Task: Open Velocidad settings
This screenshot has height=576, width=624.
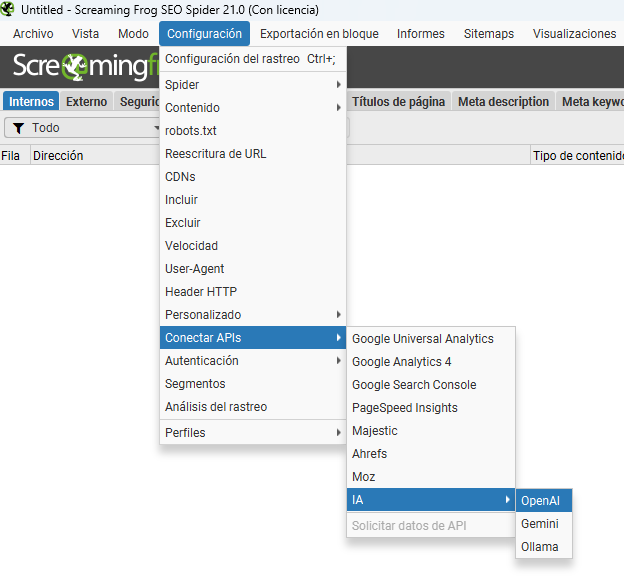Action: pyautogui.click(x=253, y=246)
